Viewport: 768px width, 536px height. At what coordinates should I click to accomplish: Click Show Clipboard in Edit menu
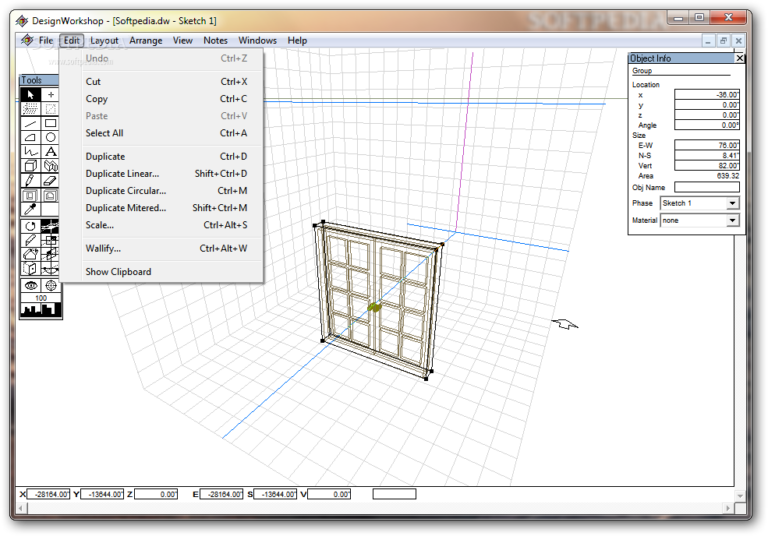[x=118, y=272]
